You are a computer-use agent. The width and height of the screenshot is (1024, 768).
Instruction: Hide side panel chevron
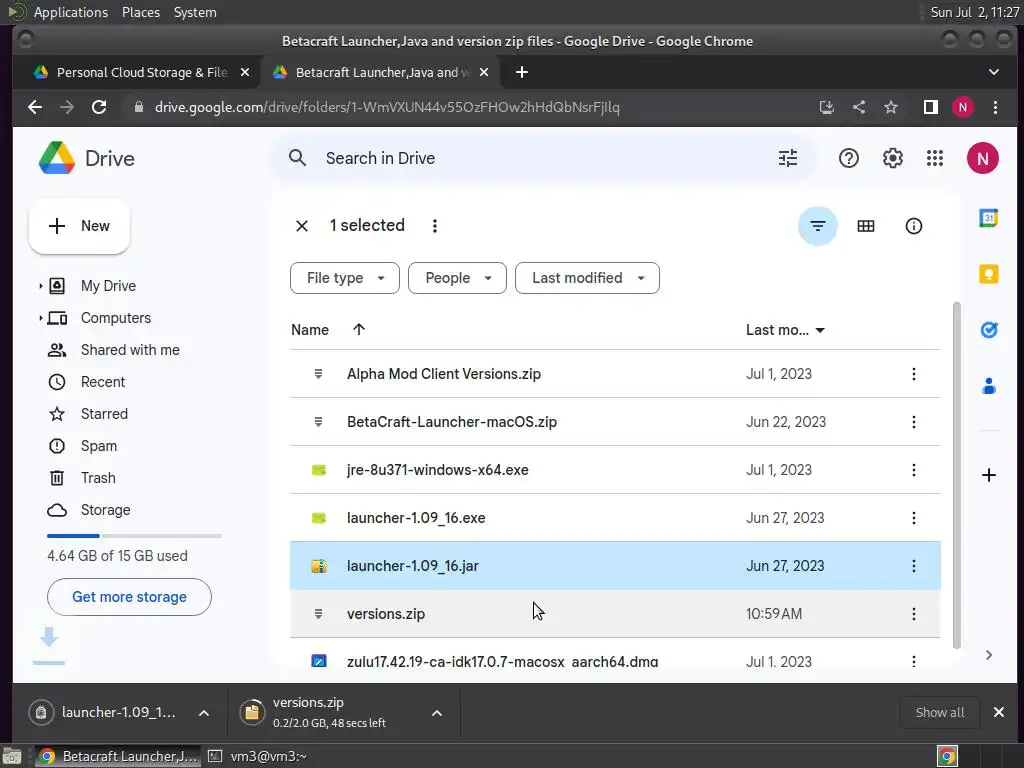(988, 655)
